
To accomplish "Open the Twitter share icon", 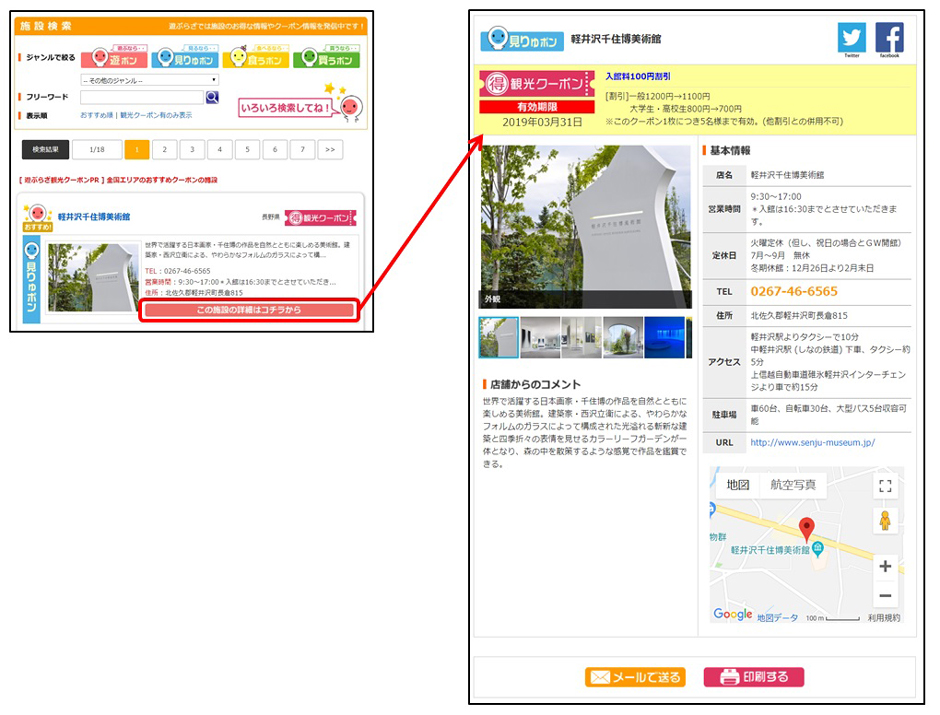I will [851, 38].
